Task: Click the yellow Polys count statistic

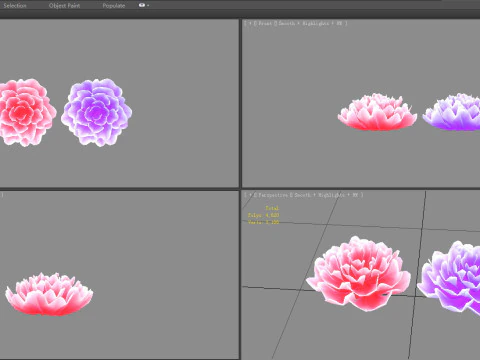Action: click(263, 215)
